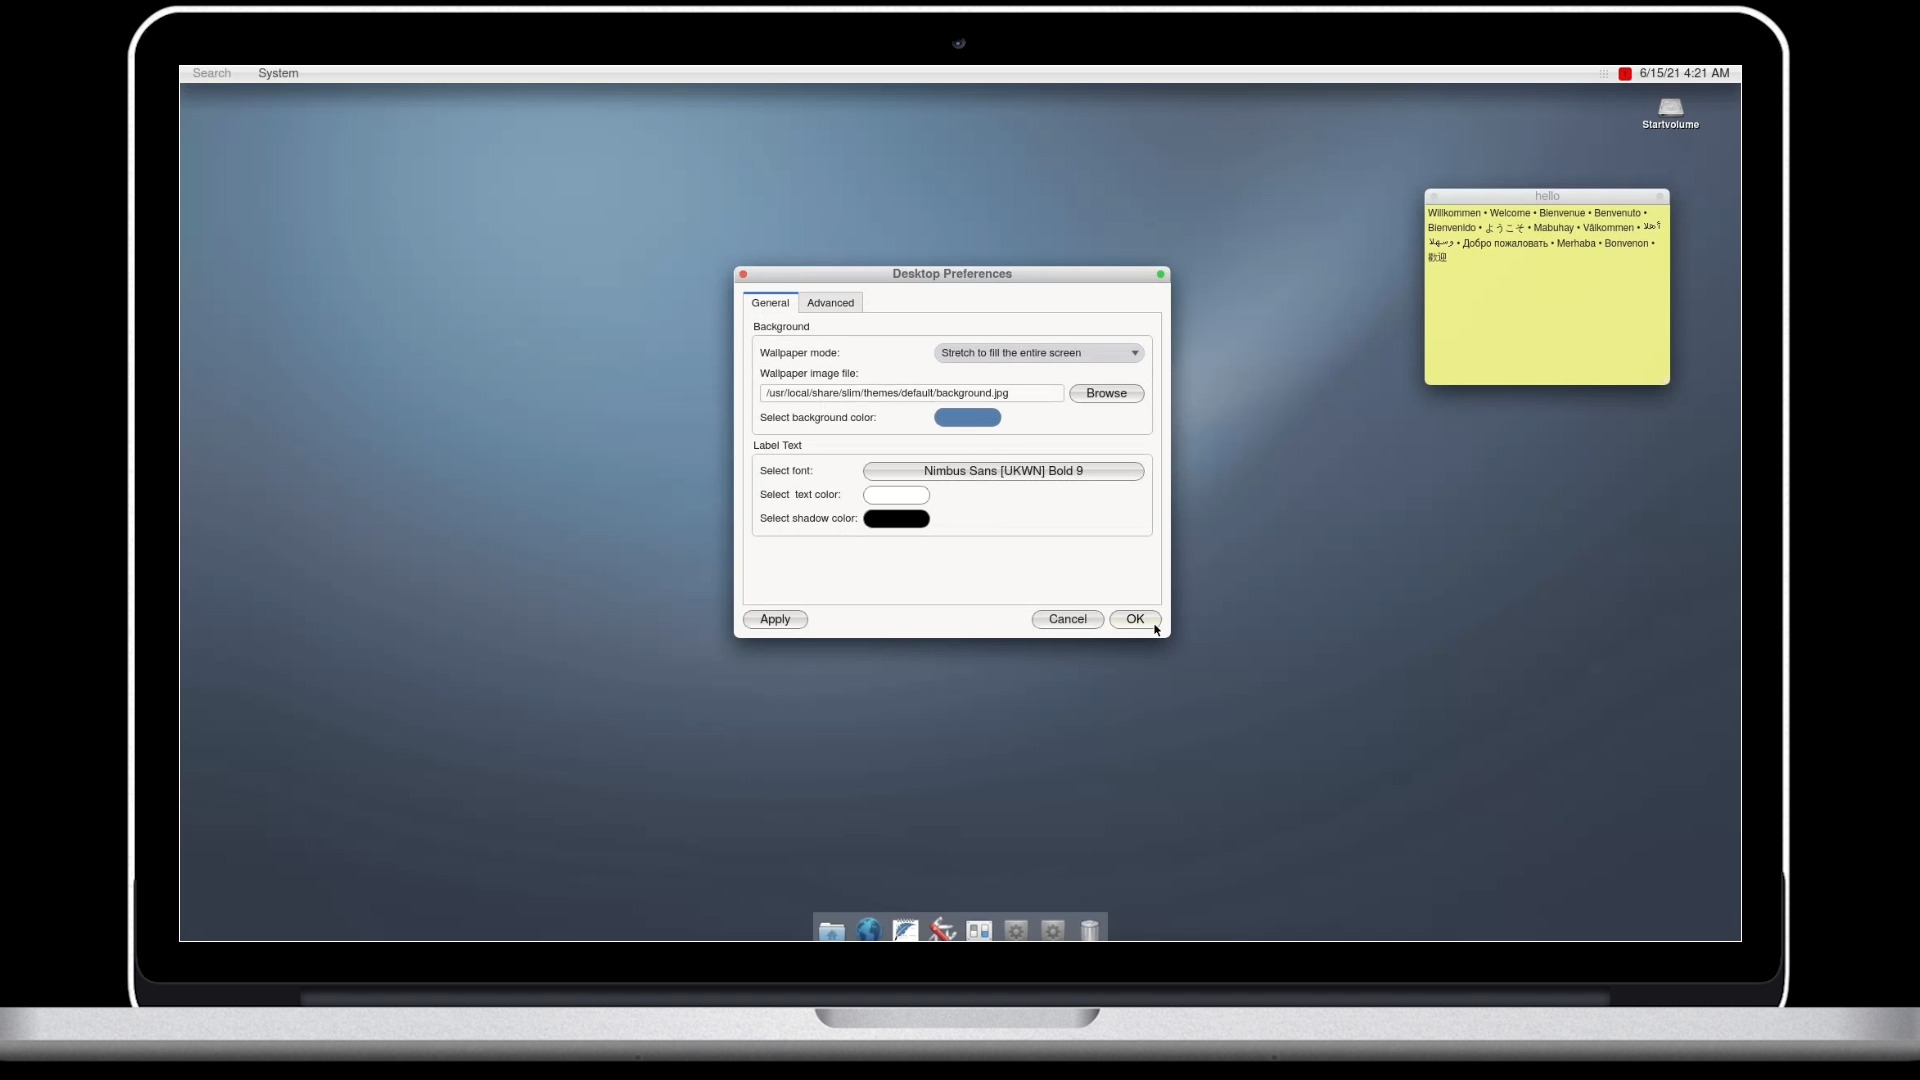Pick a new background color swatch
Viewport: 1920px width, 1080px height.
point(966,417)
